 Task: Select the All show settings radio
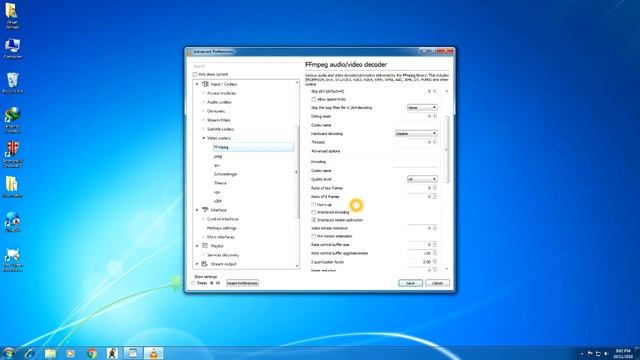(x=212, y=283)
